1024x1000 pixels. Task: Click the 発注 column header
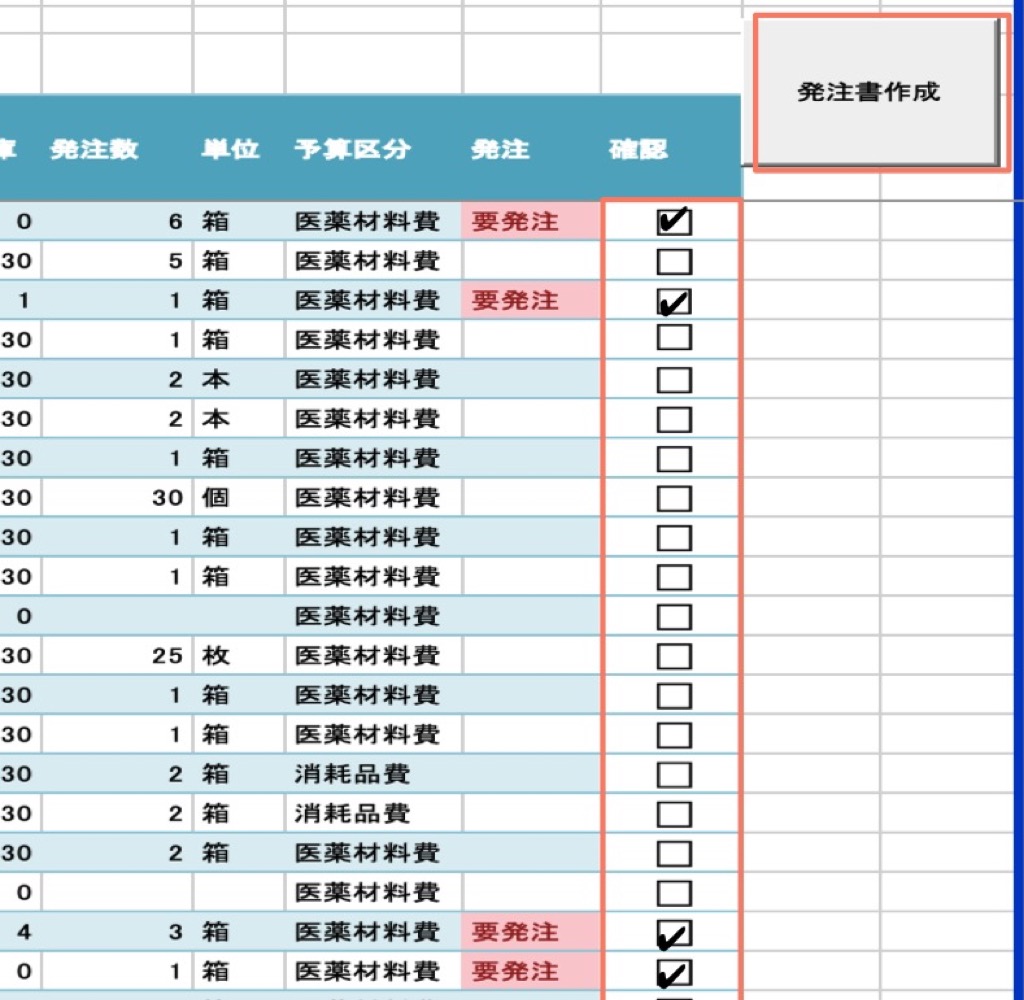click(x=500, y=150)
